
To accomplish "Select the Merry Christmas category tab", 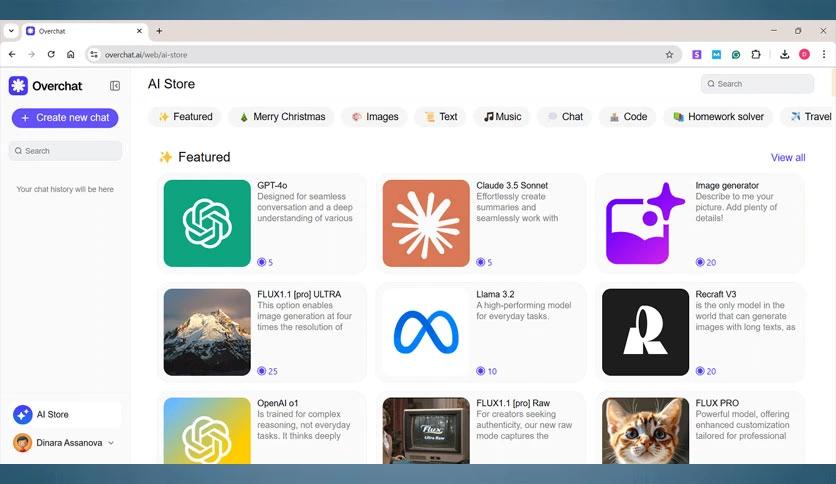I will pos(282,117).
